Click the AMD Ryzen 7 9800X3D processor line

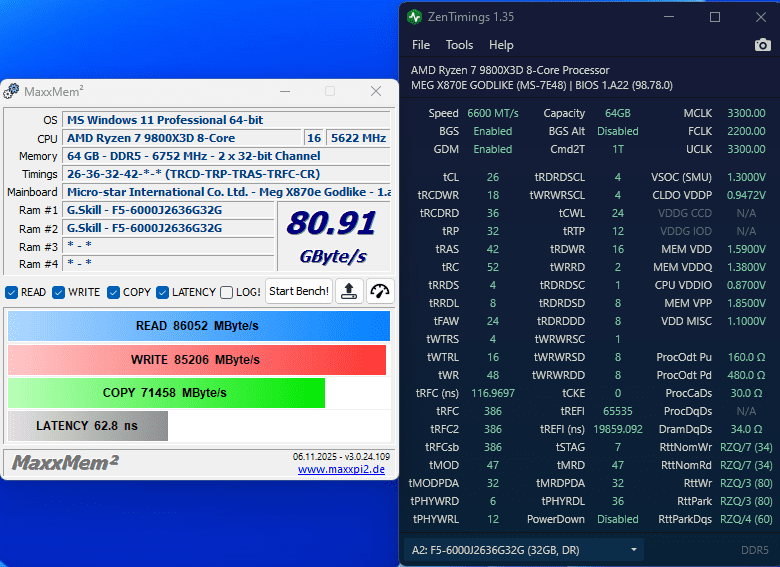click(x=510, y=70)
